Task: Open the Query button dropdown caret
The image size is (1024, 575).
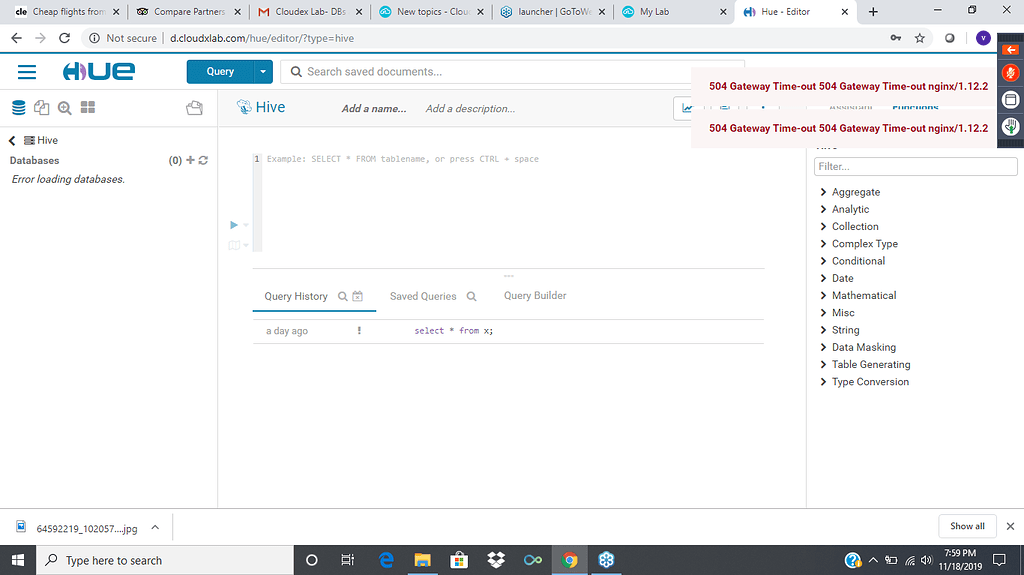Action: (263, 72)
